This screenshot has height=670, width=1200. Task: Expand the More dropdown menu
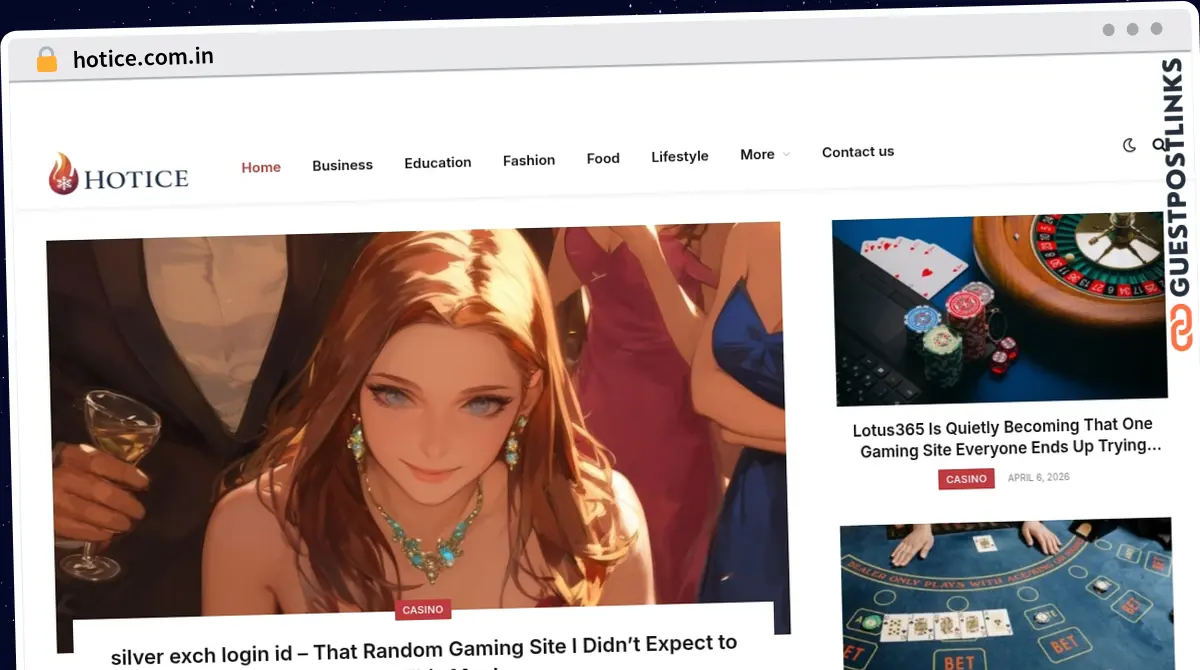(x=765, y=154)
